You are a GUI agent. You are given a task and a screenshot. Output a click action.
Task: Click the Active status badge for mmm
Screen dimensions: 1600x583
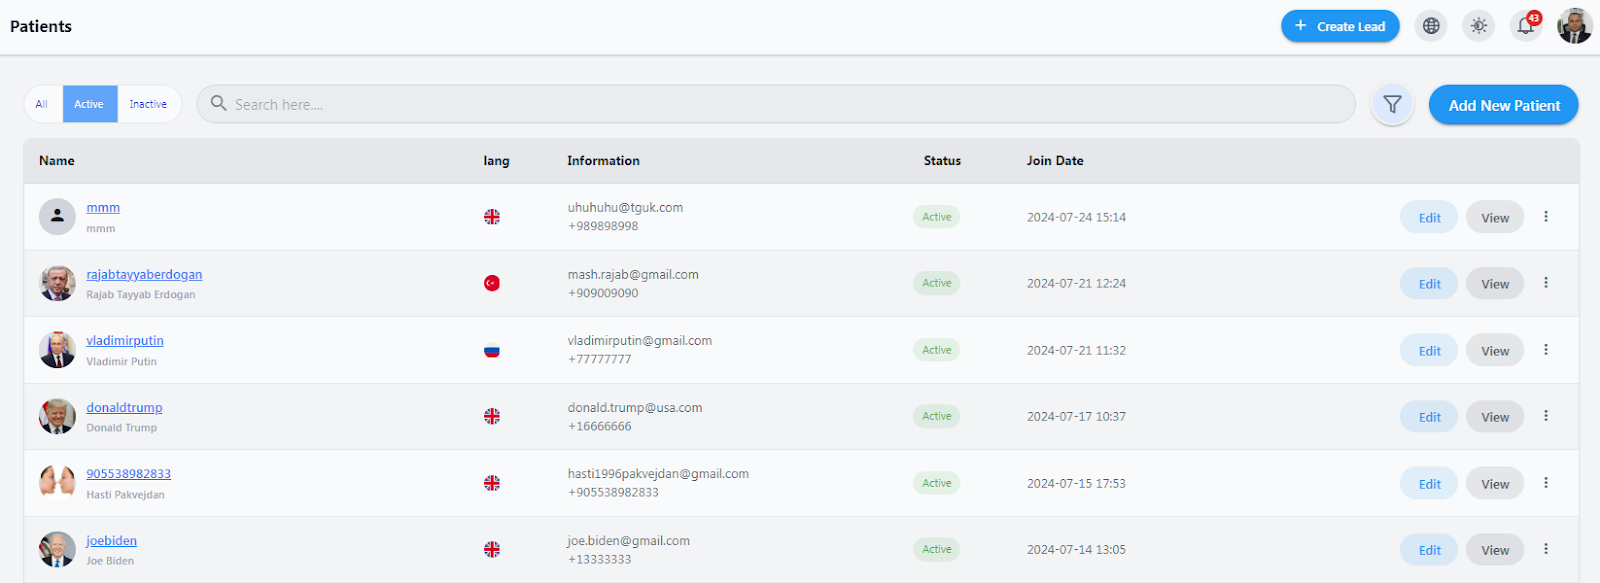[x=936, y=216]
